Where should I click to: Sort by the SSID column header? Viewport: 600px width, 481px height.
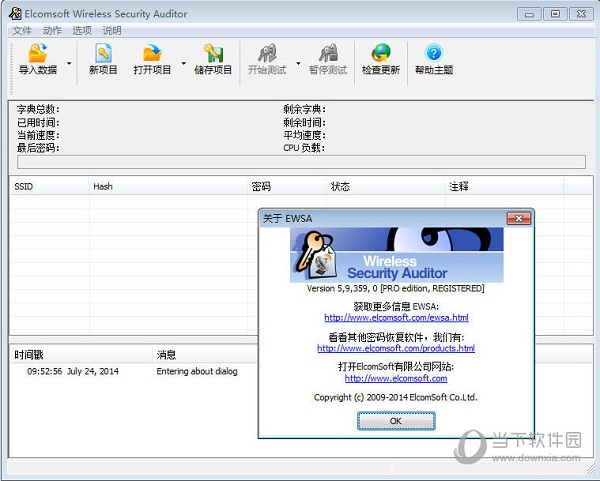click(x=49, y=187)
